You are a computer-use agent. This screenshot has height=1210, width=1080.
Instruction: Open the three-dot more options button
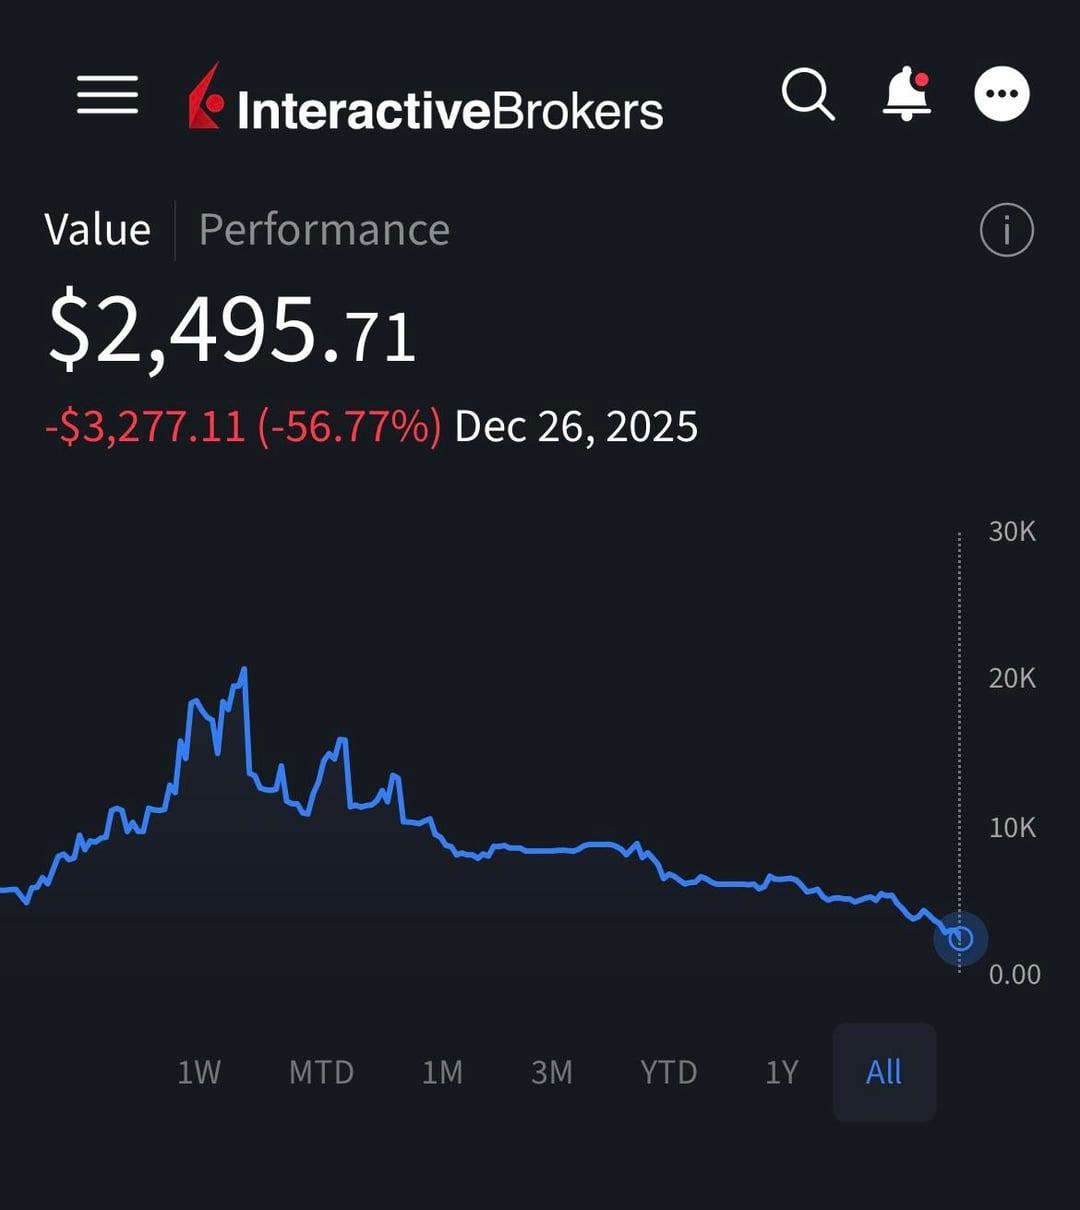click(x=1002, y=95)
